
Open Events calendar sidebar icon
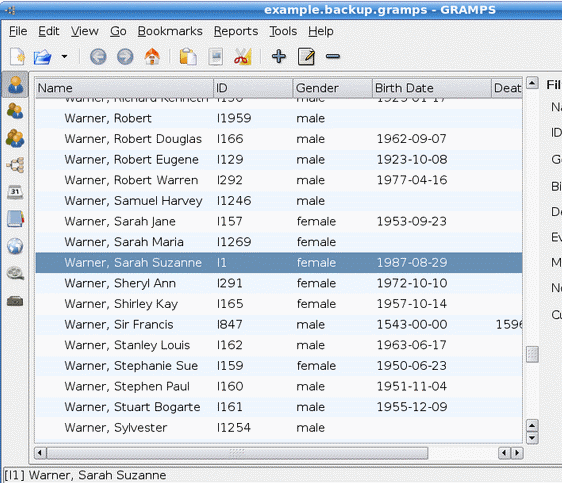coord(15,192)
